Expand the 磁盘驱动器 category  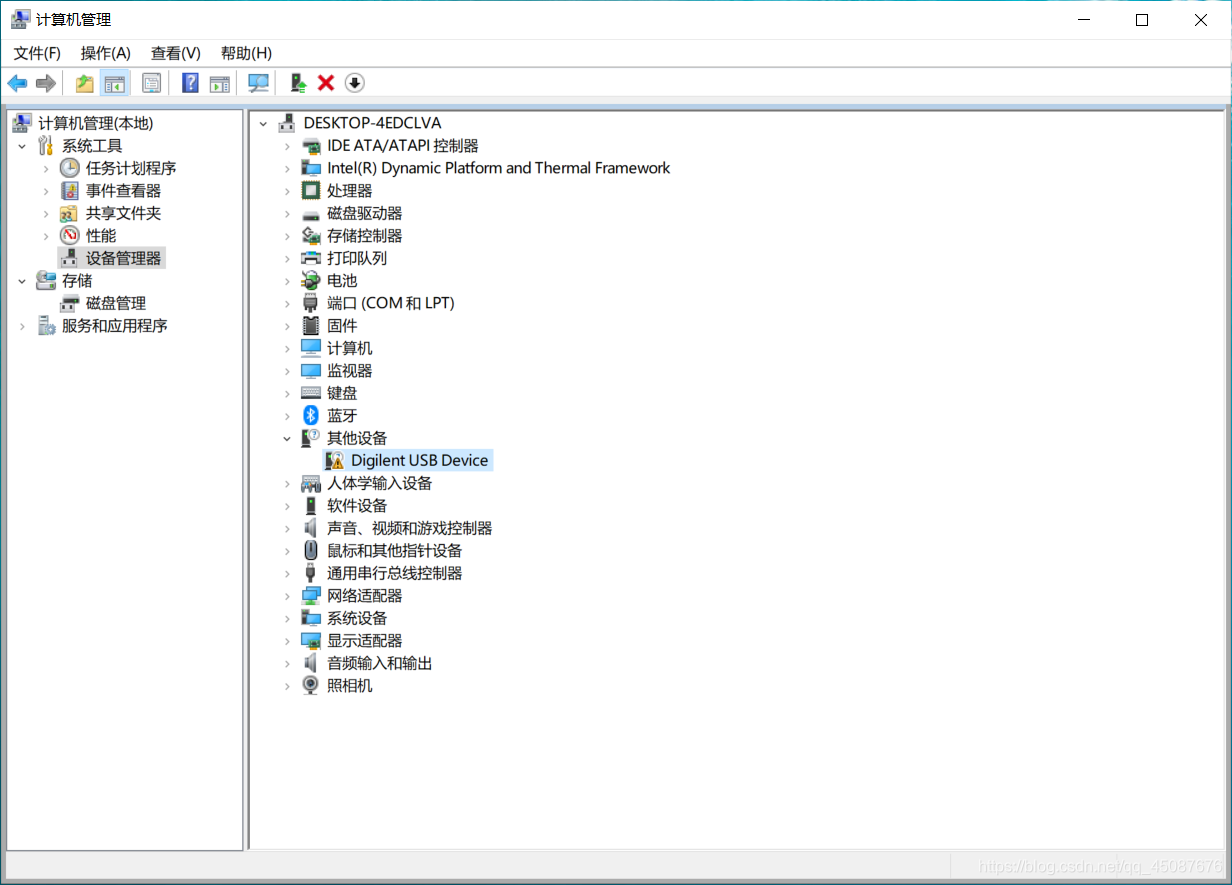point(287,213)
